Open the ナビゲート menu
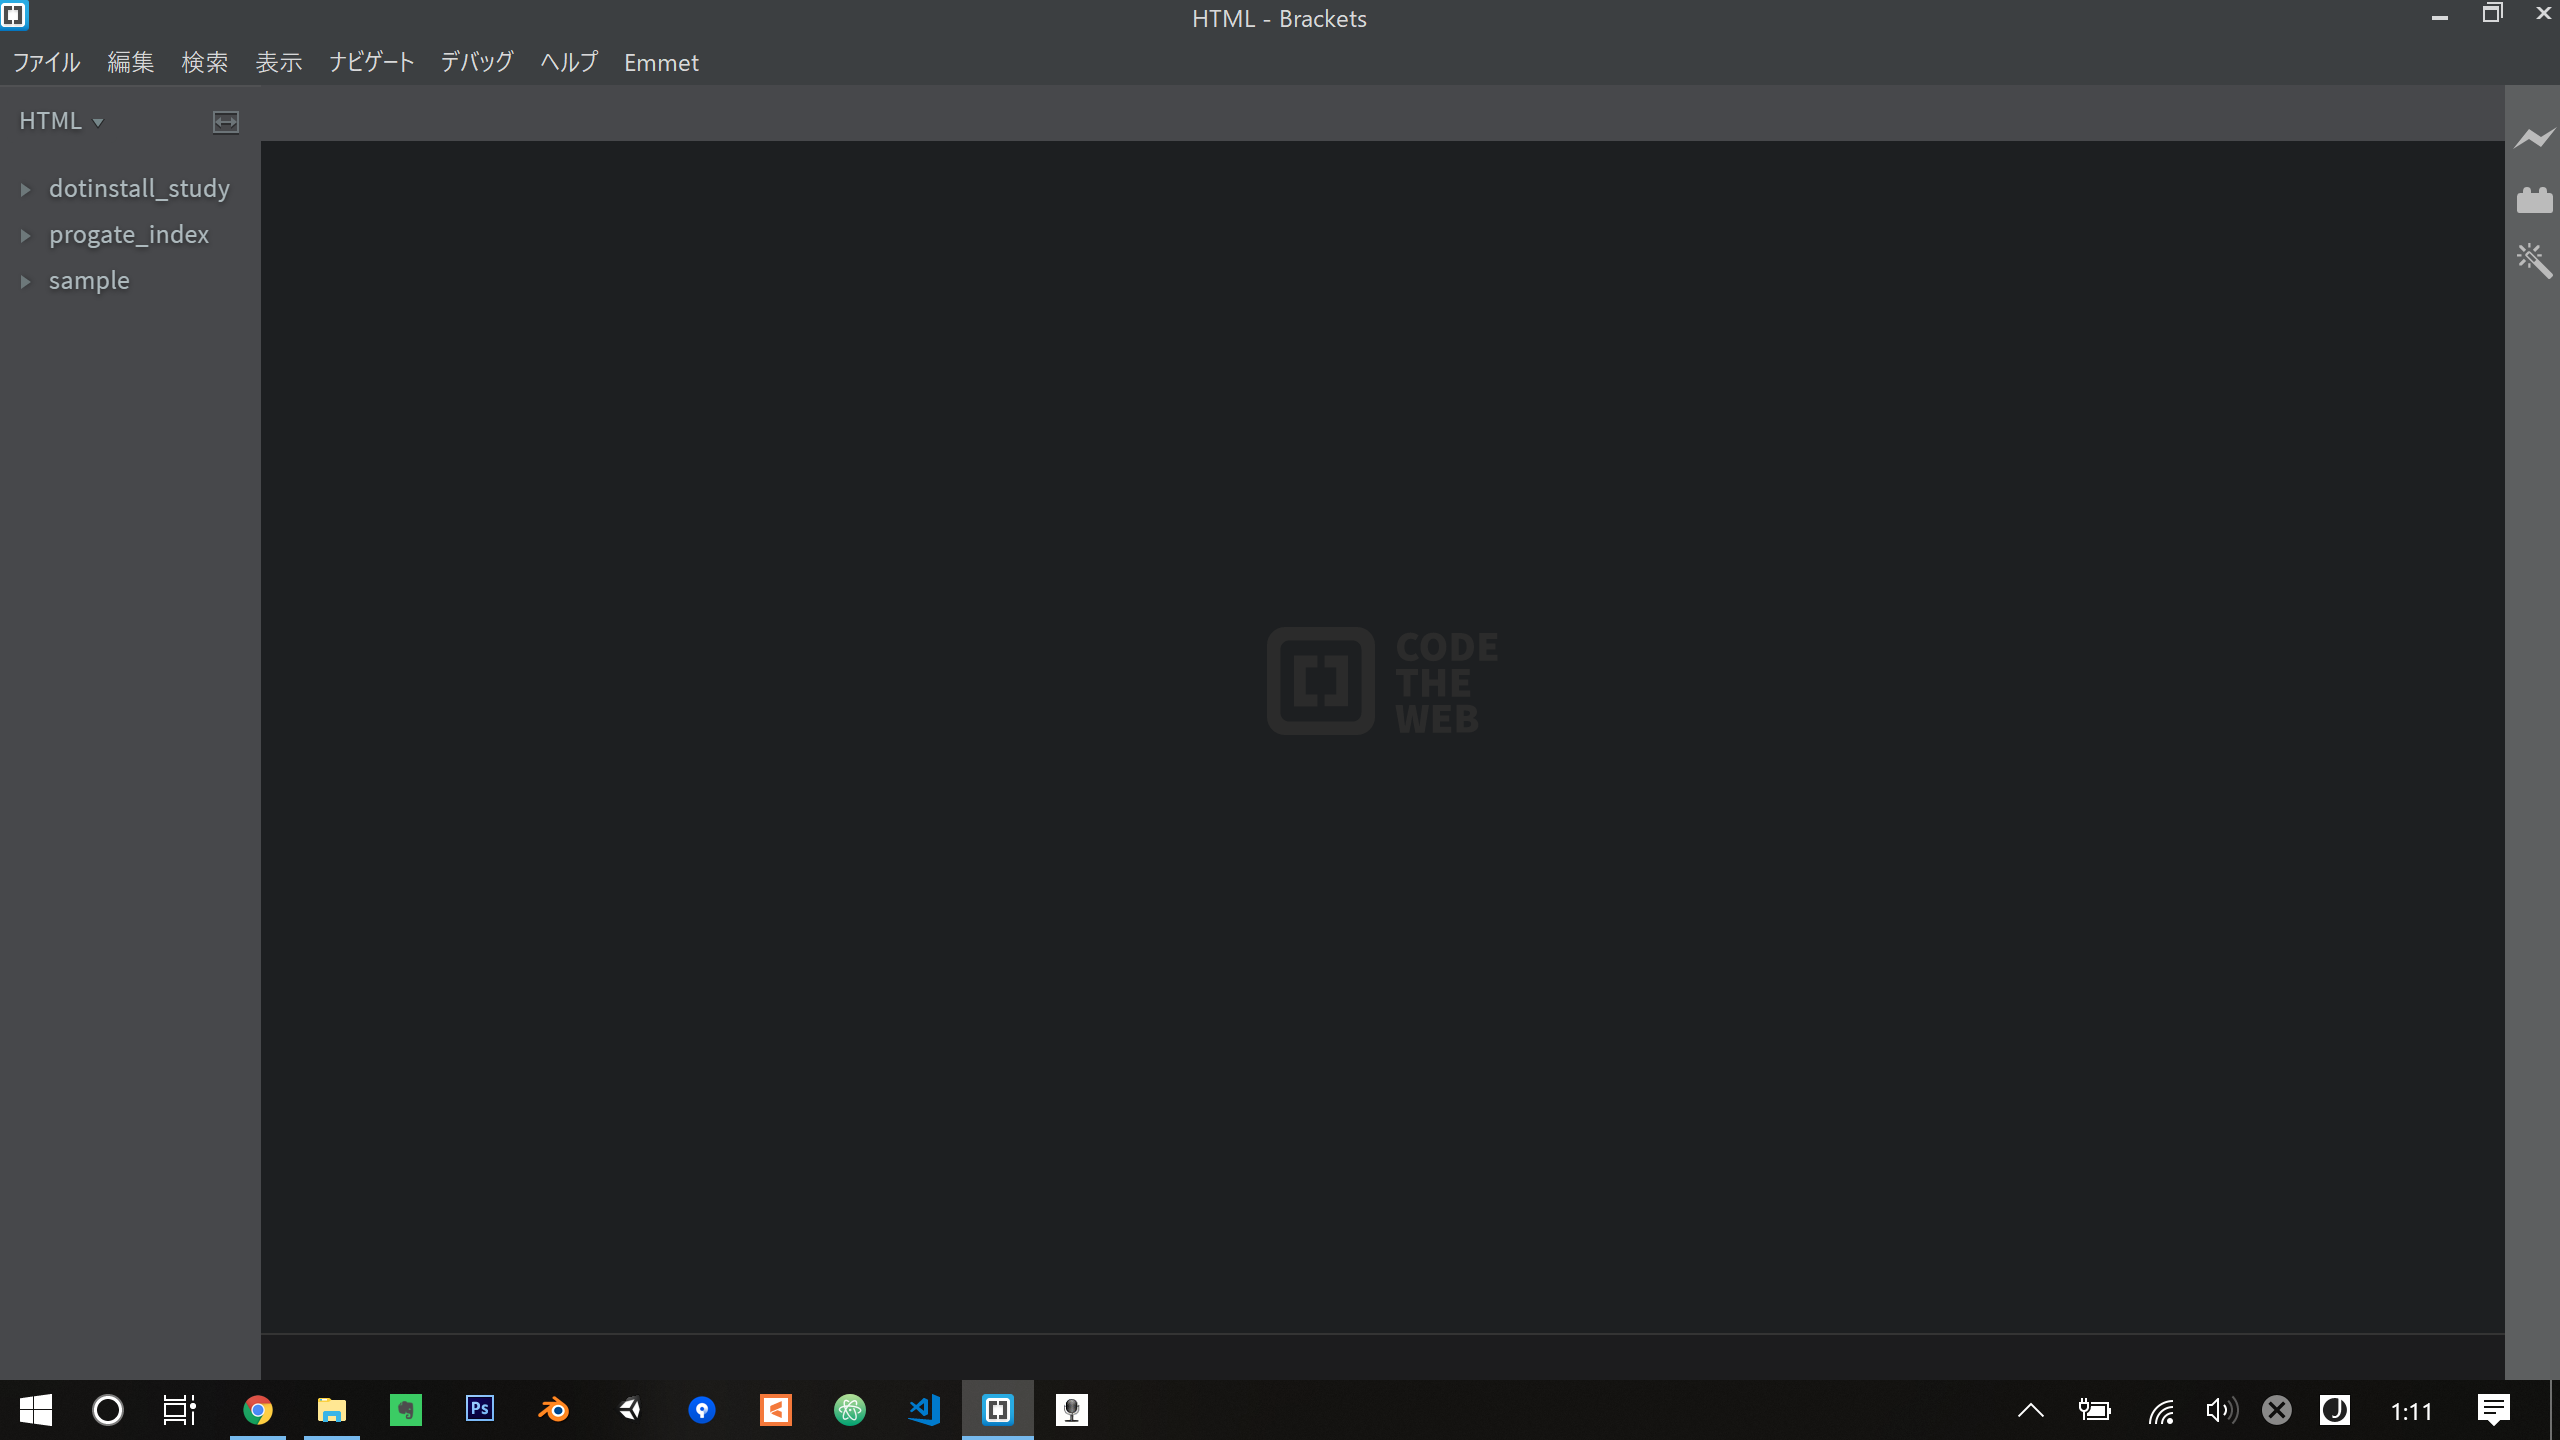This screenshot has width=2560, height=1440. (372, 62)
